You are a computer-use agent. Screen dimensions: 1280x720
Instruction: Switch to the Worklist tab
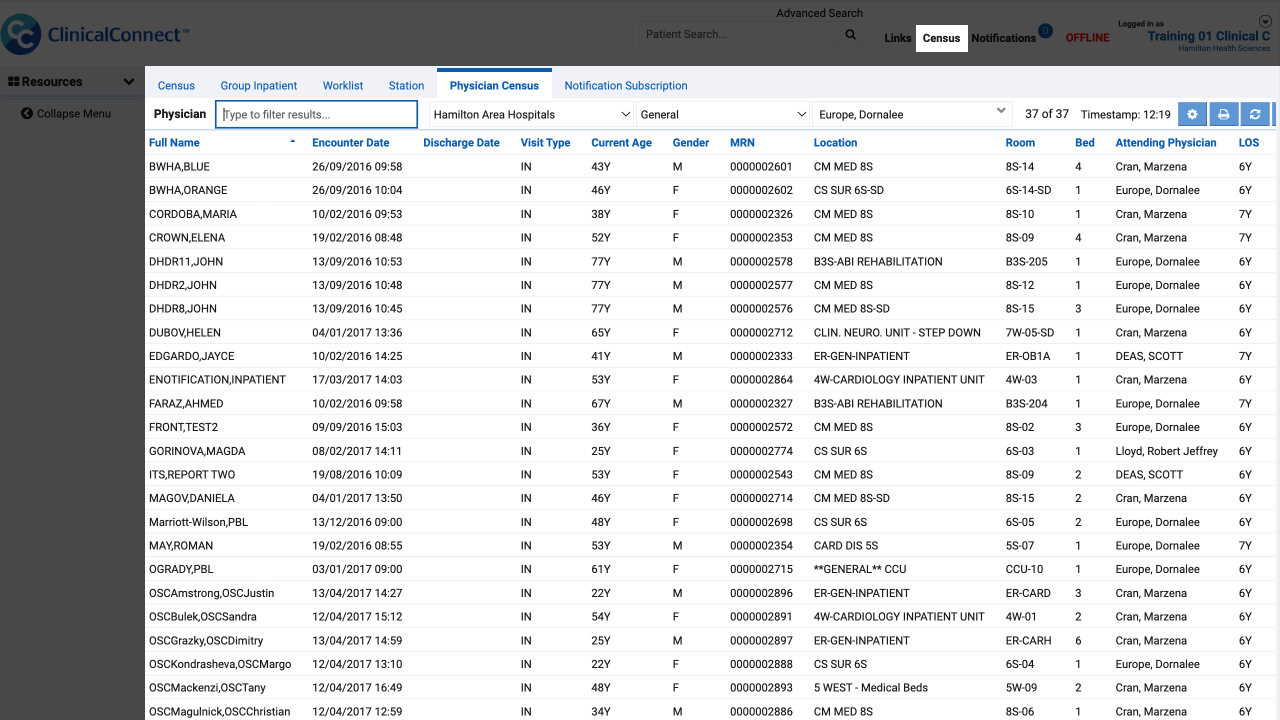pos(343,85)
